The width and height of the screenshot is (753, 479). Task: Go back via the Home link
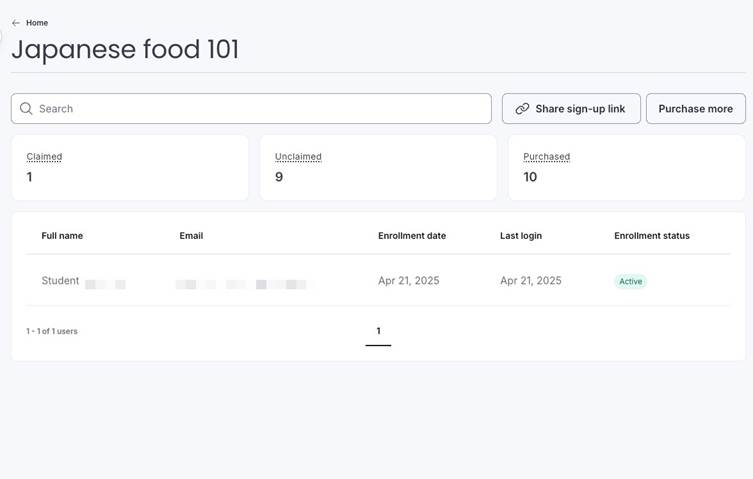click(x=37, y=23)
